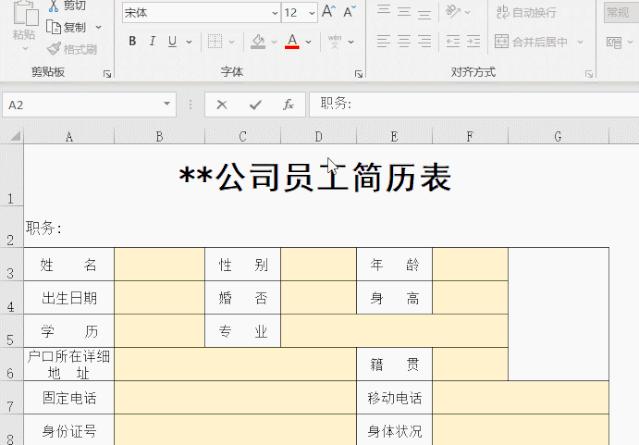Open the font name 宋体 dropdown

(275, 13)
